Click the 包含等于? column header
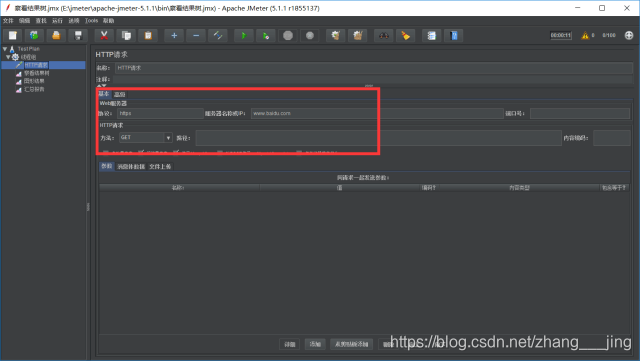This screenshot has height=361, width=641. click(614, 188)
